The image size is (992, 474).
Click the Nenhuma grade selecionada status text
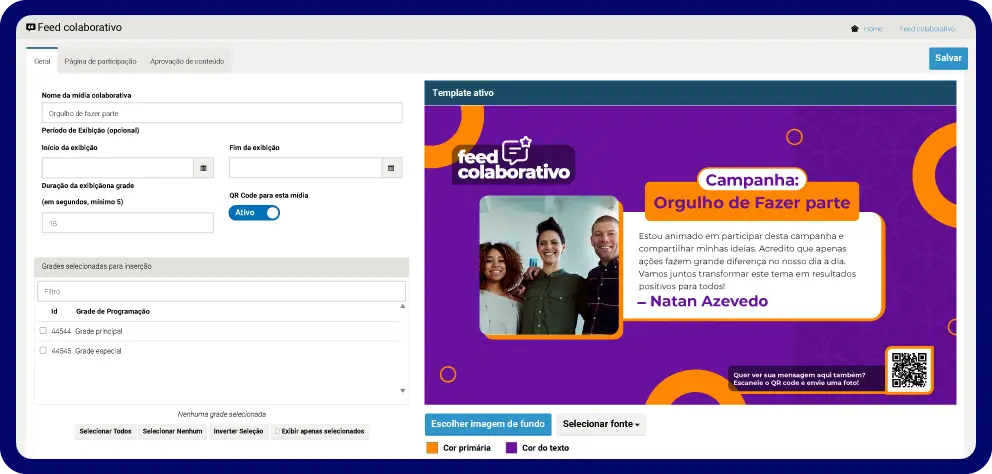tap(221, 415)
